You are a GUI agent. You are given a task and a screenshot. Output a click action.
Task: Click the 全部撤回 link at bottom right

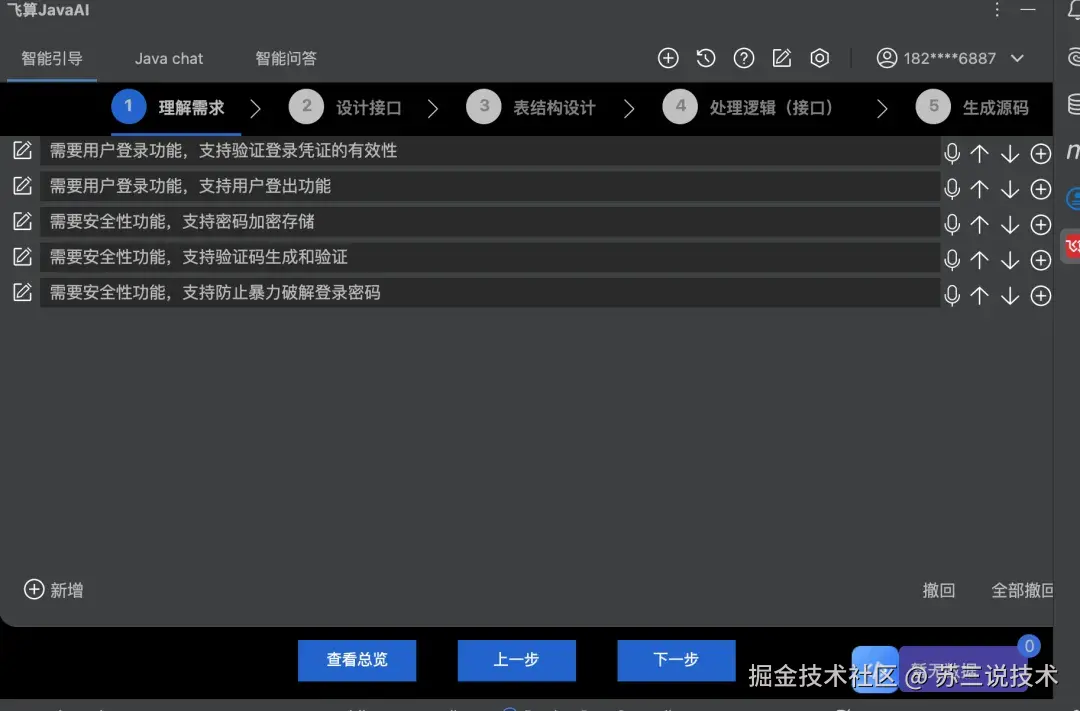click(1022, 590)
